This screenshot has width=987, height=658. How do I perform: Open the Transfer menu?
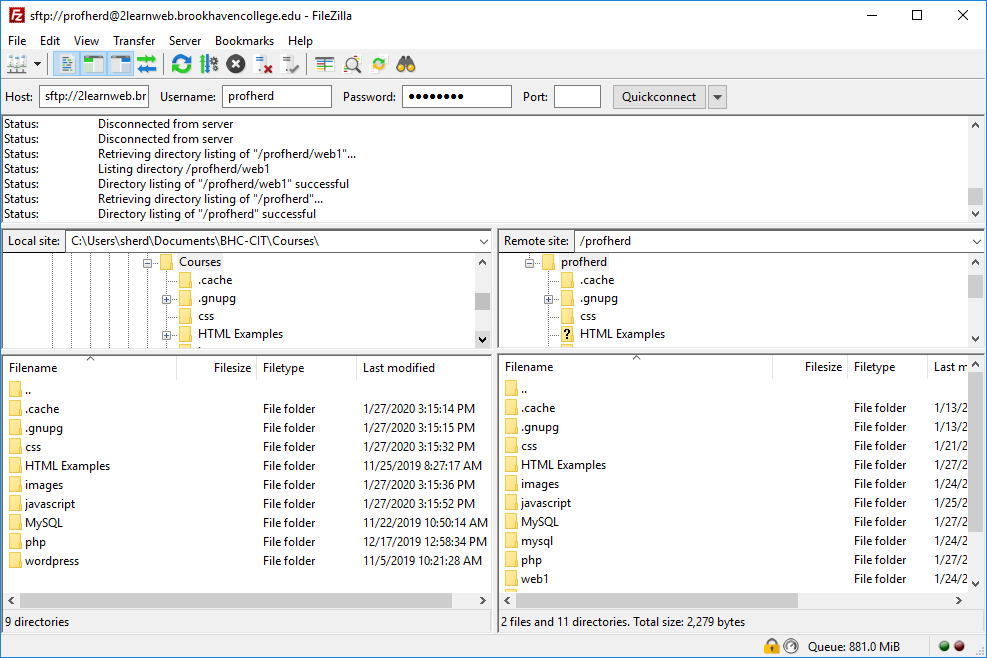(x=134, y=41)
